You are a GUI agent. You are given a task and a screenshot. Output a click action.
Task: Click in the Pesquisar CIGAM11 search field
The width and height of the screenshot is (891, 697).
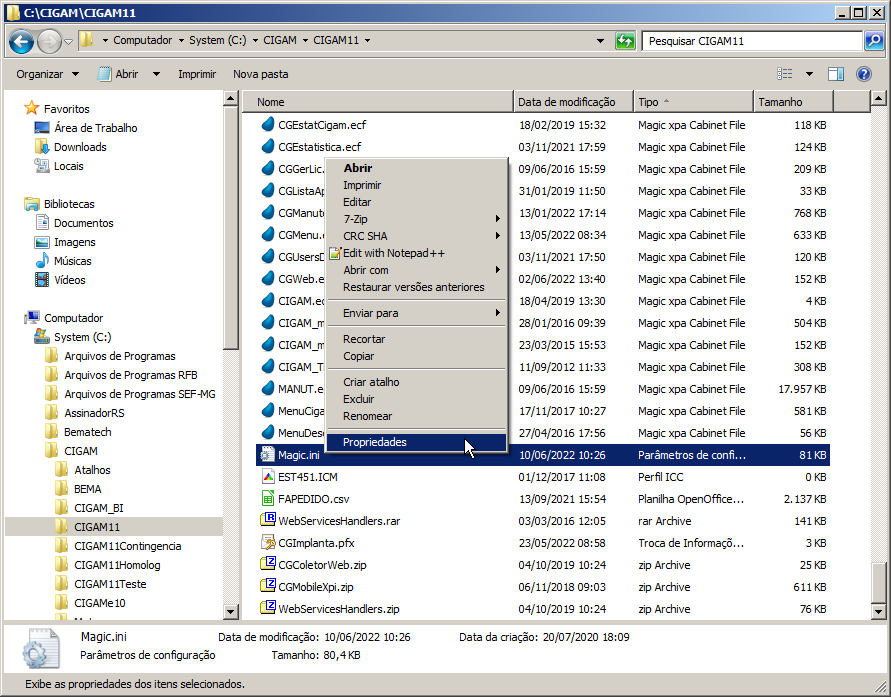tap(752, 41)
